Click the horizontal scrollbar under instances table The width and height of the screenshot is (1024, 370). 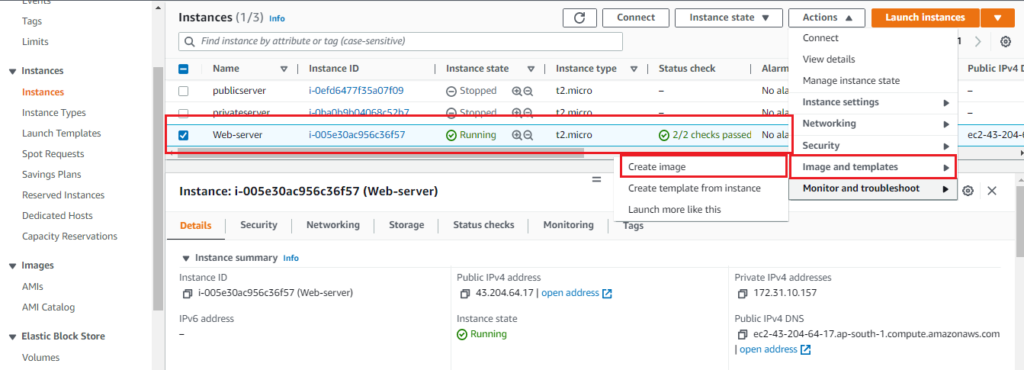click(380, 153)
